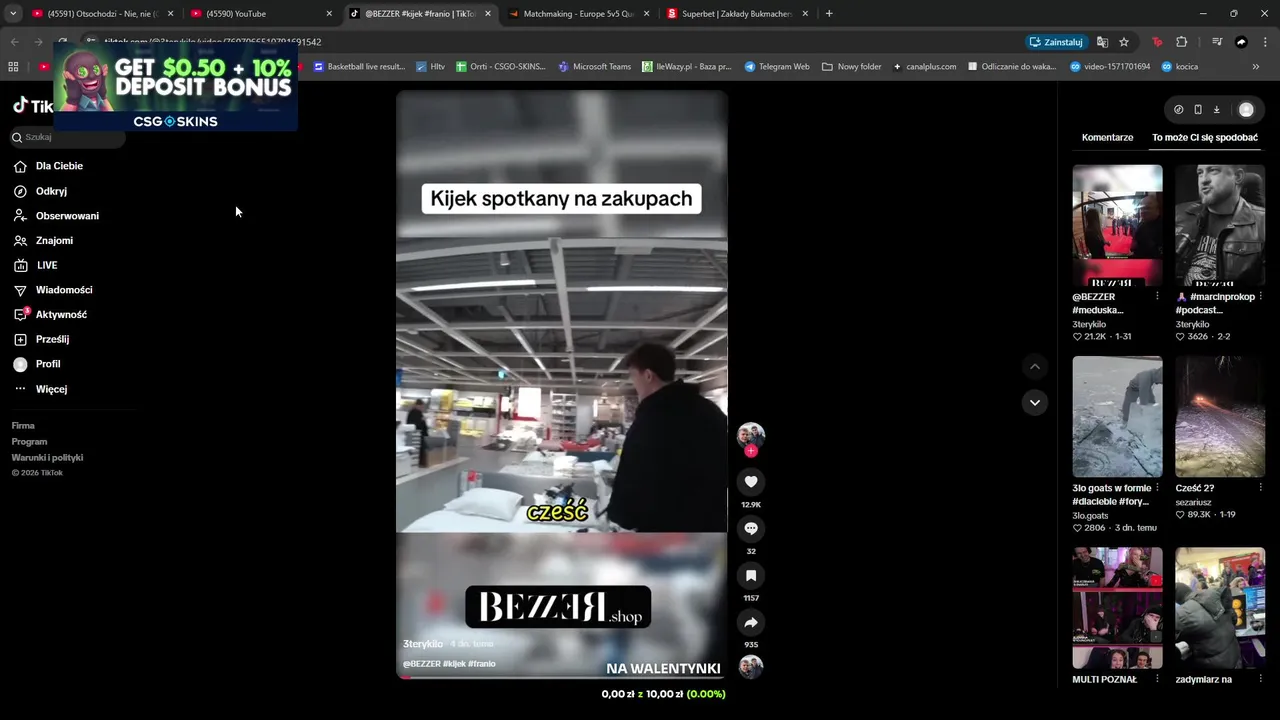Open Nowy folder bookmarks folder
The image size is (1280, 720).
pyautogui.click(x=851, y=67)
